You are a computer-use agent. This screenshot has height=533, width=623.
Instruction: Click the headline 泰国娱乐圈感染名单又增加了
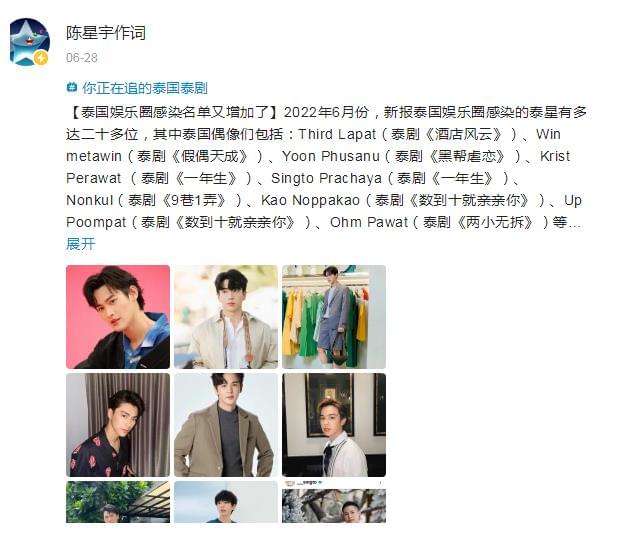(175, 112)
